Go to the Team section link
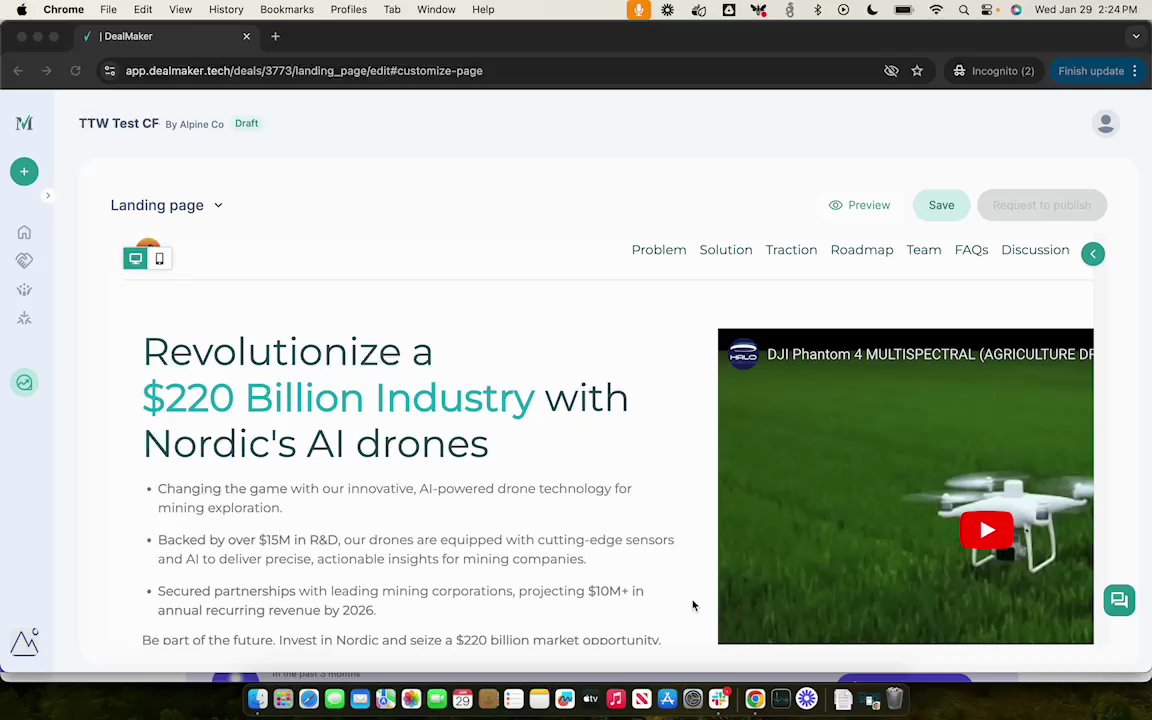Screen dimensions: 1152x720 pyautogui.click(x=924, y=250)
